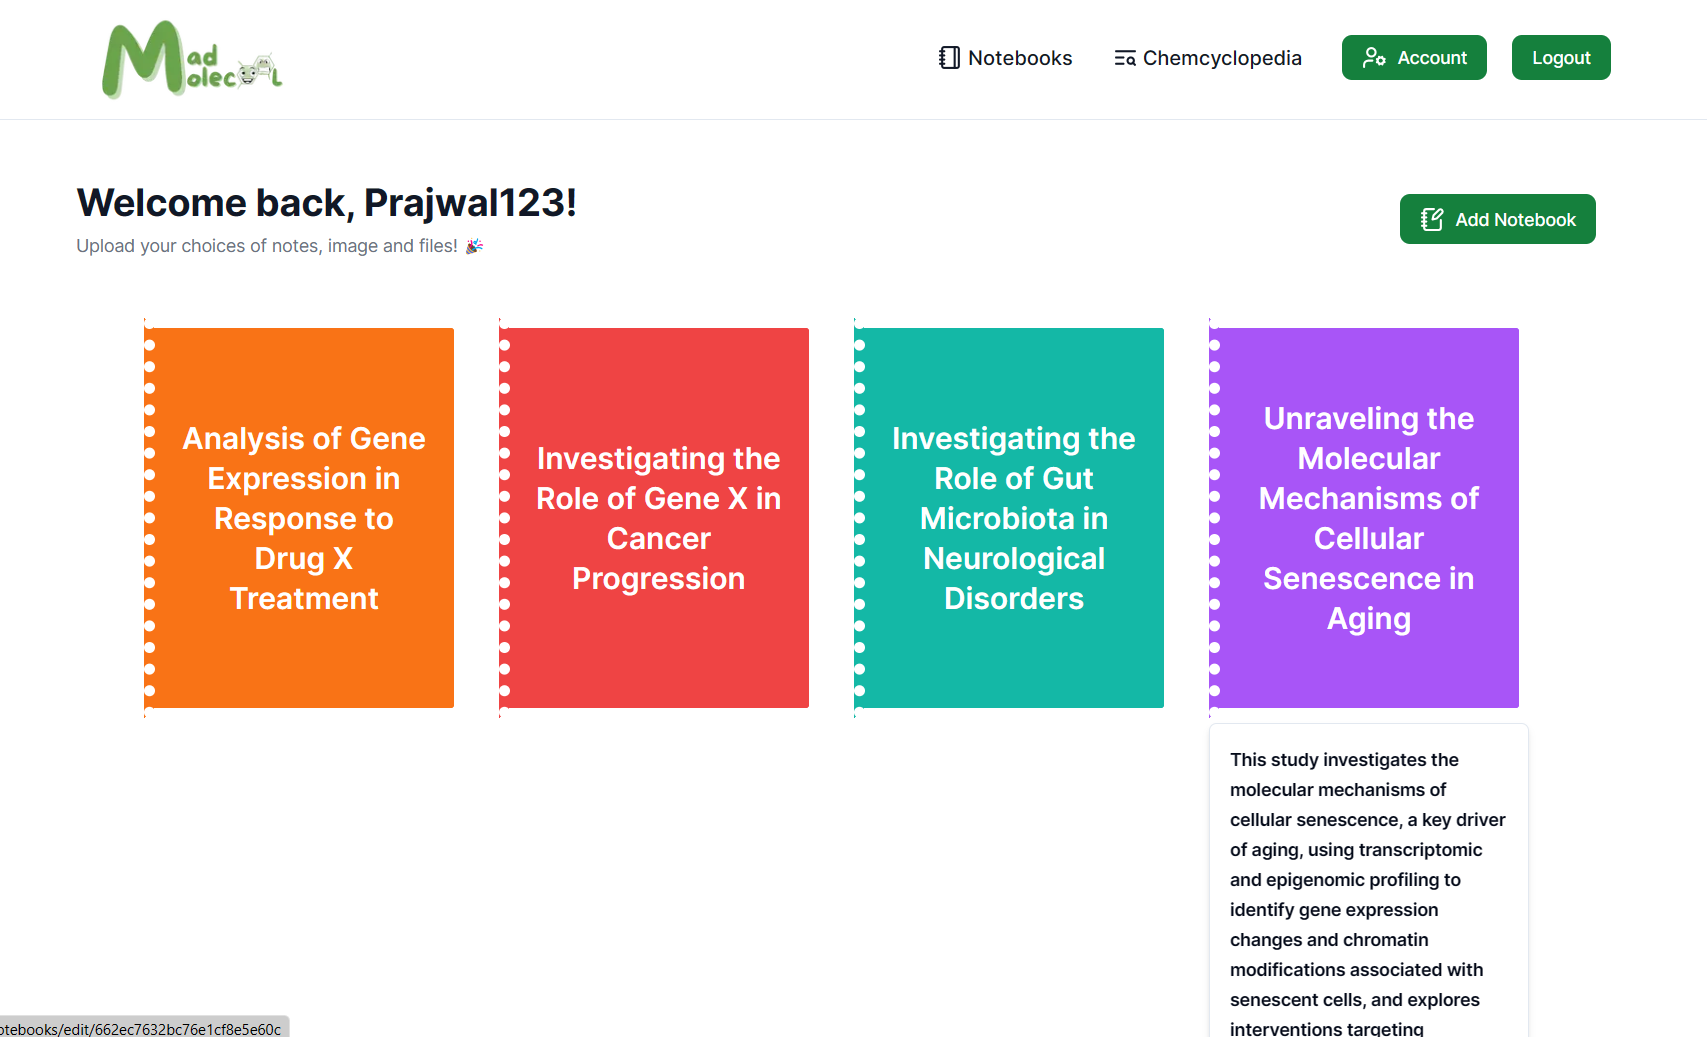Add a new notebook

[x=1497, y=219]
